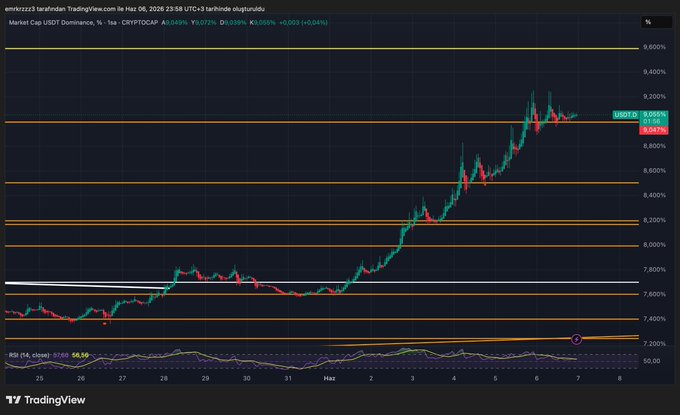Click the 7,400% price axis label

click(x=654, y=319)
